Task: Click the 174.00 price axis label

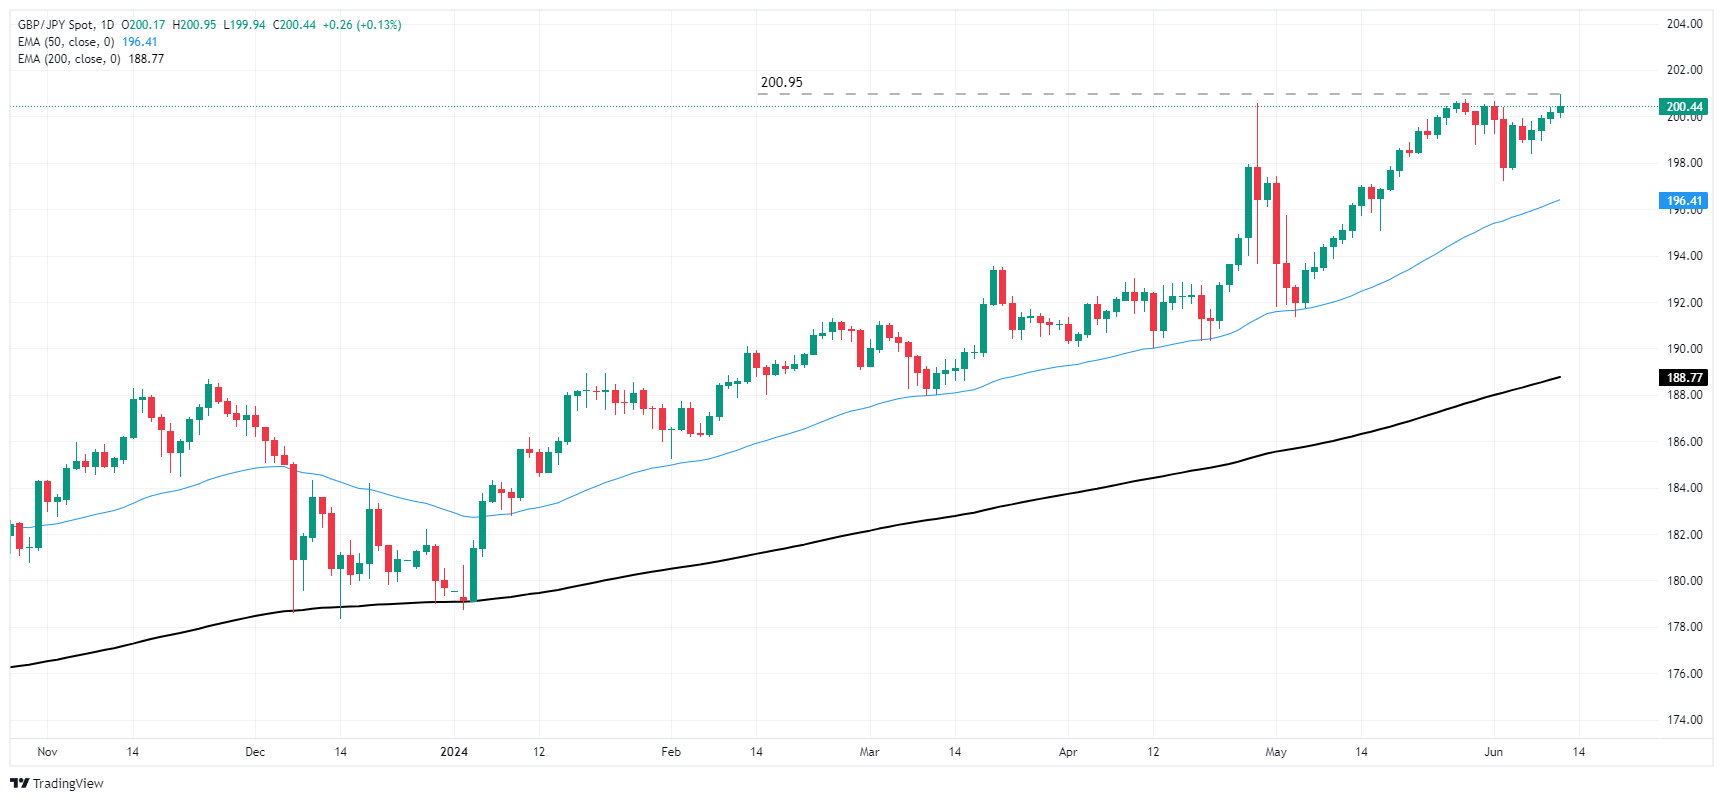Action: click(1684, 720)
